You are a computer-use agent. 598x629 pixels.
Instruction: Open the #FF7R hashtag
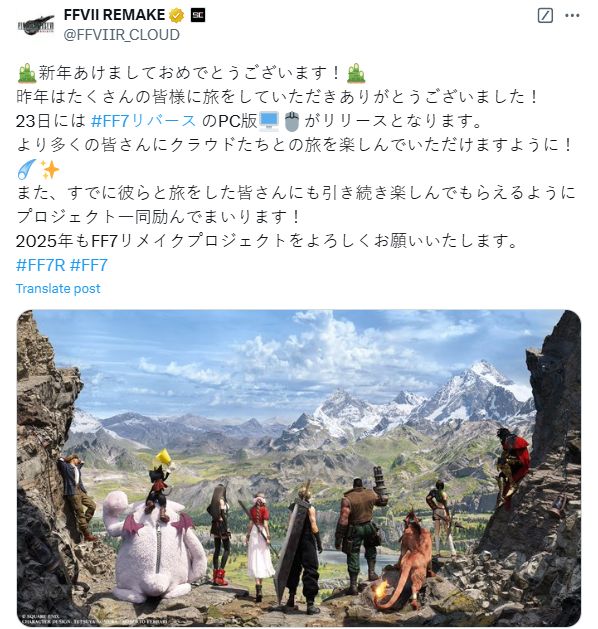41,265
